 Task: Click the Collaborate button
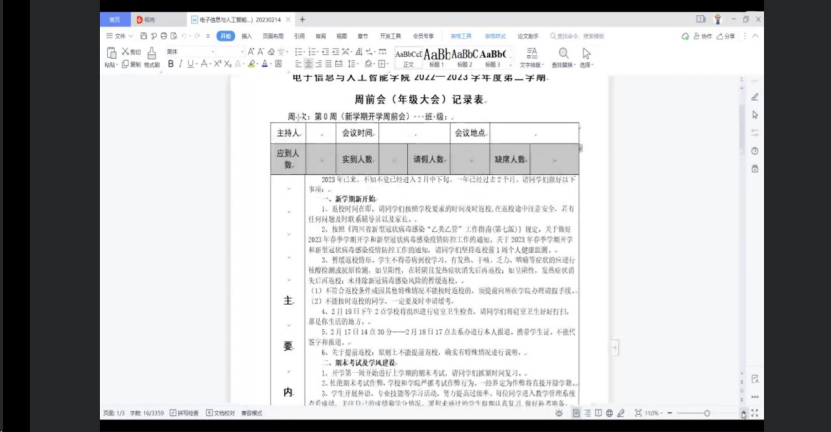[703, 36]
